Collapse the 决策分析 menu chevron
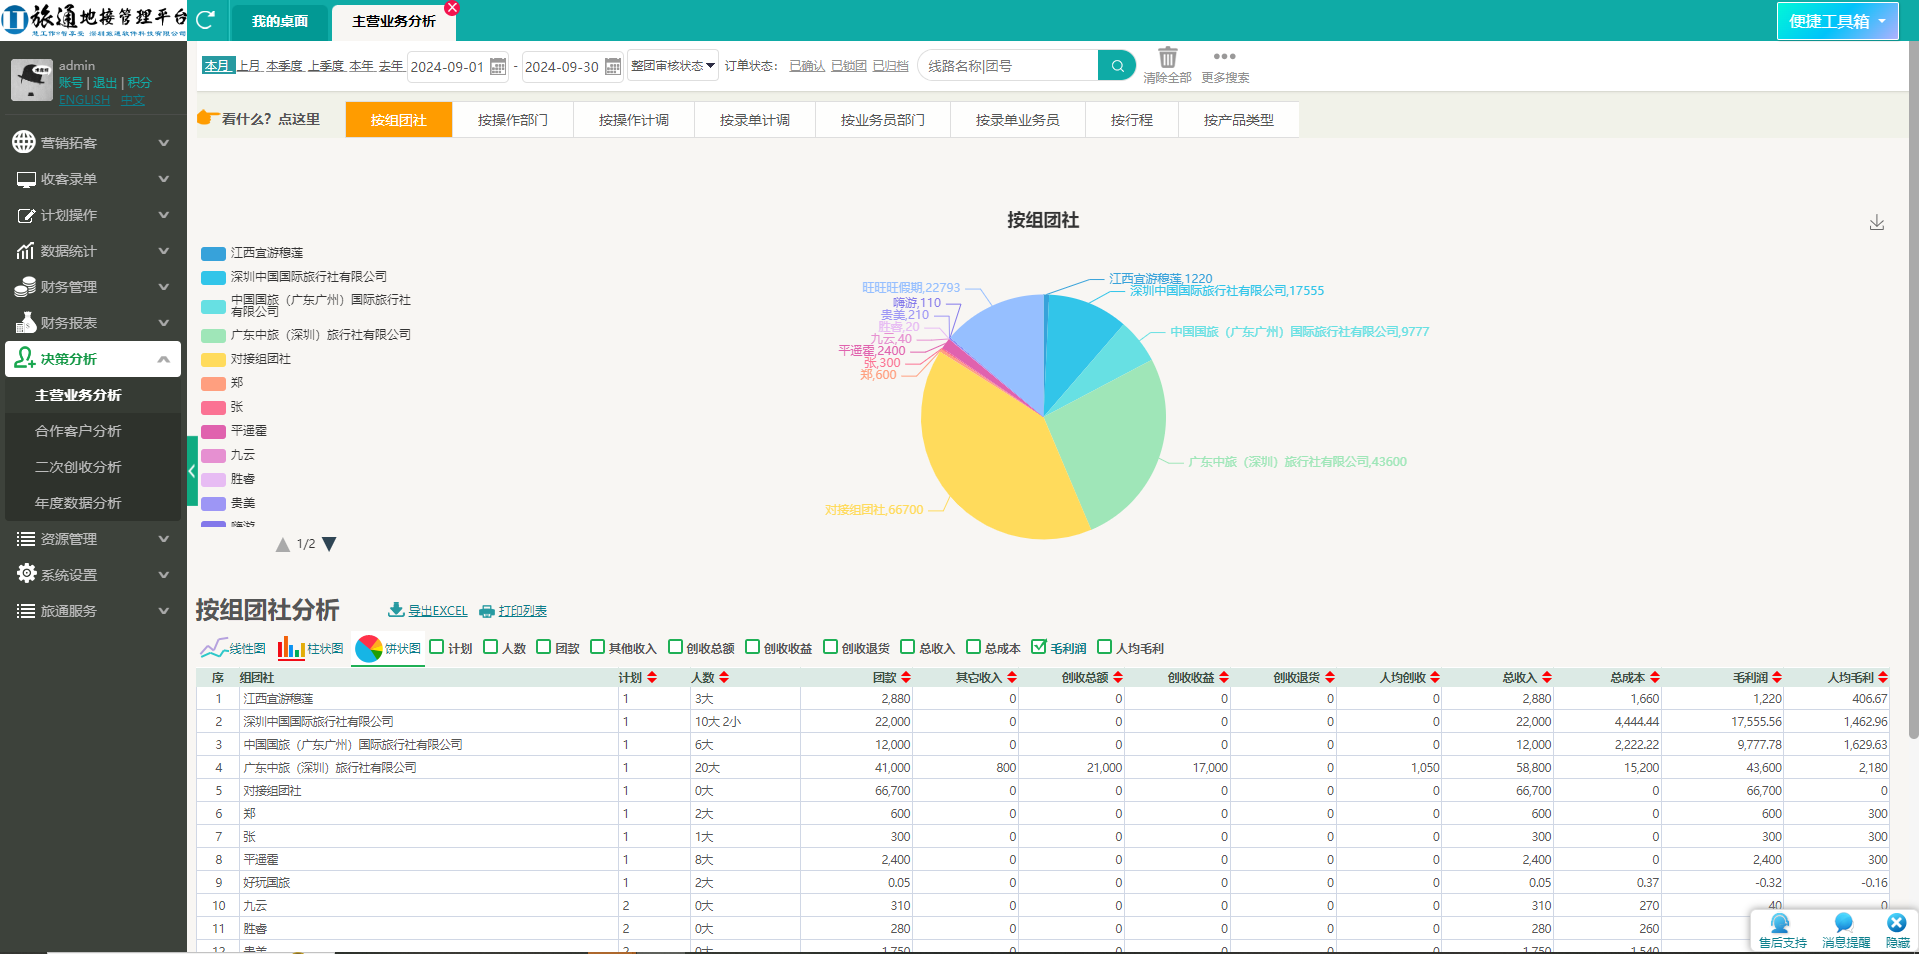Image resolution: width=1919 pixels, height=954 pixels. 164,359
